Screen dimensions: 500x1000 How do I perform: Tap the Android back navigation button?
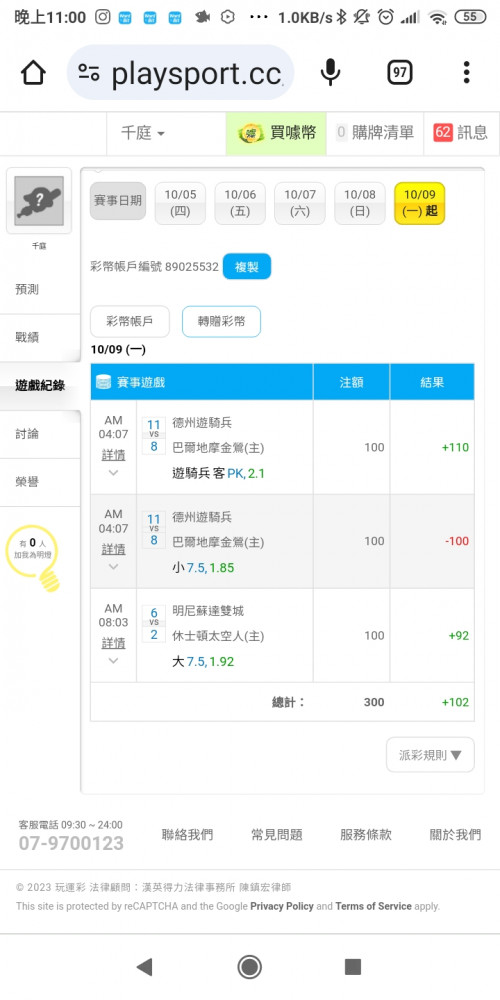pos(145,967)
